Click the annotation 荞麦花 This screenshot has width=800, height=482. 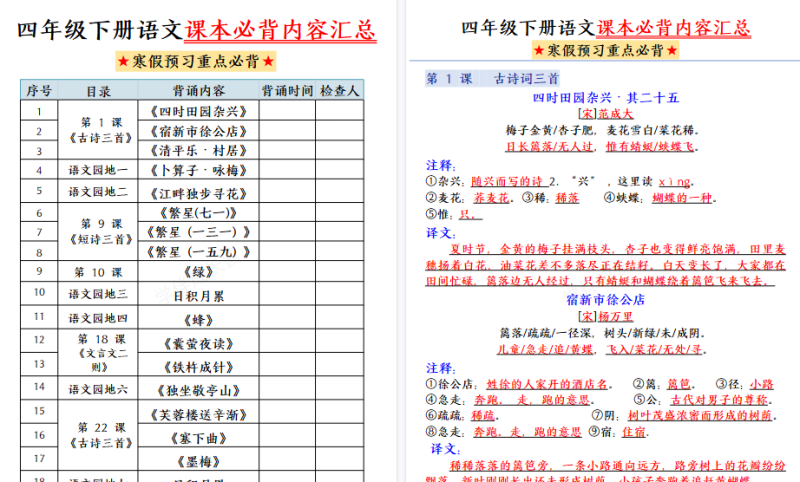(x=491, y=198)
